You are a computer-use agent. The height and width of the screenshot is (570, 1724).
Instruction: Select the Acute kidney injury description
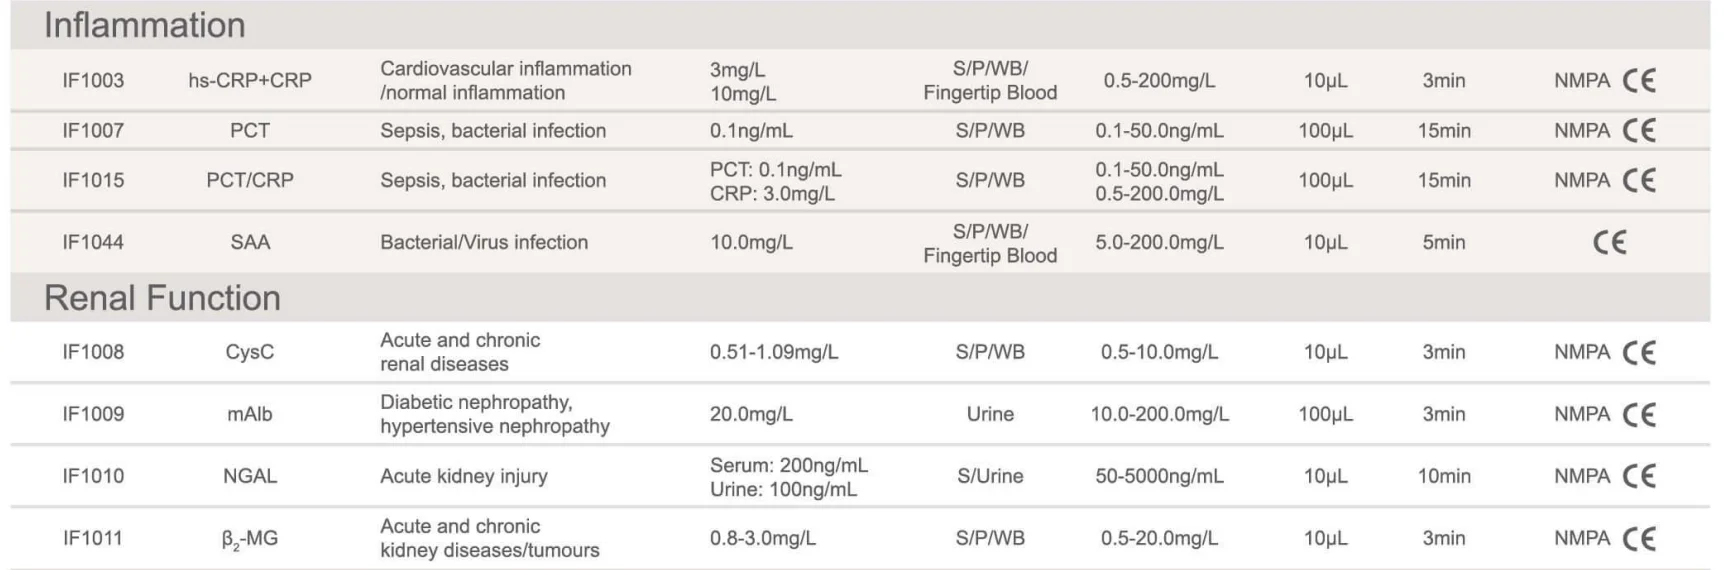click(x=464, y=476)
